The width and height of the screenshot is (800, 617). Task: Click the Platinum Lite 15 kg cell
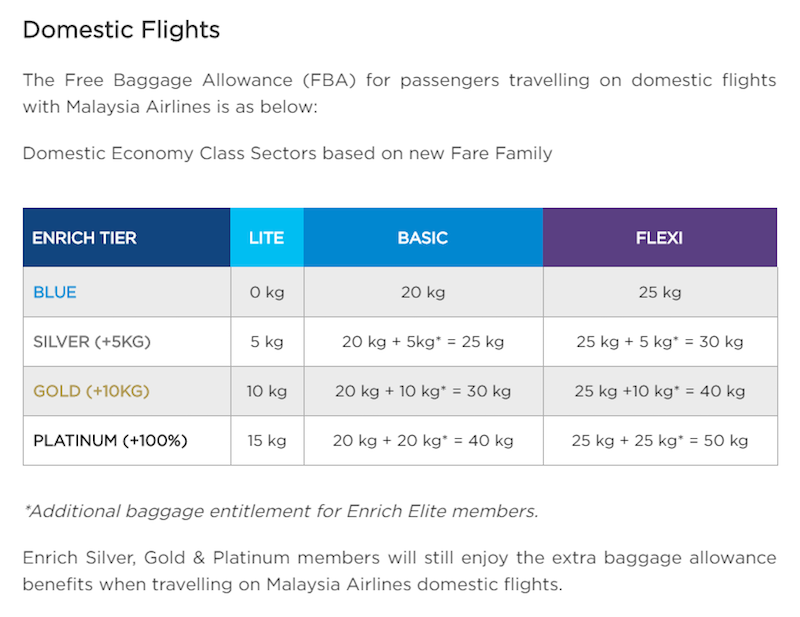(266, 440)
